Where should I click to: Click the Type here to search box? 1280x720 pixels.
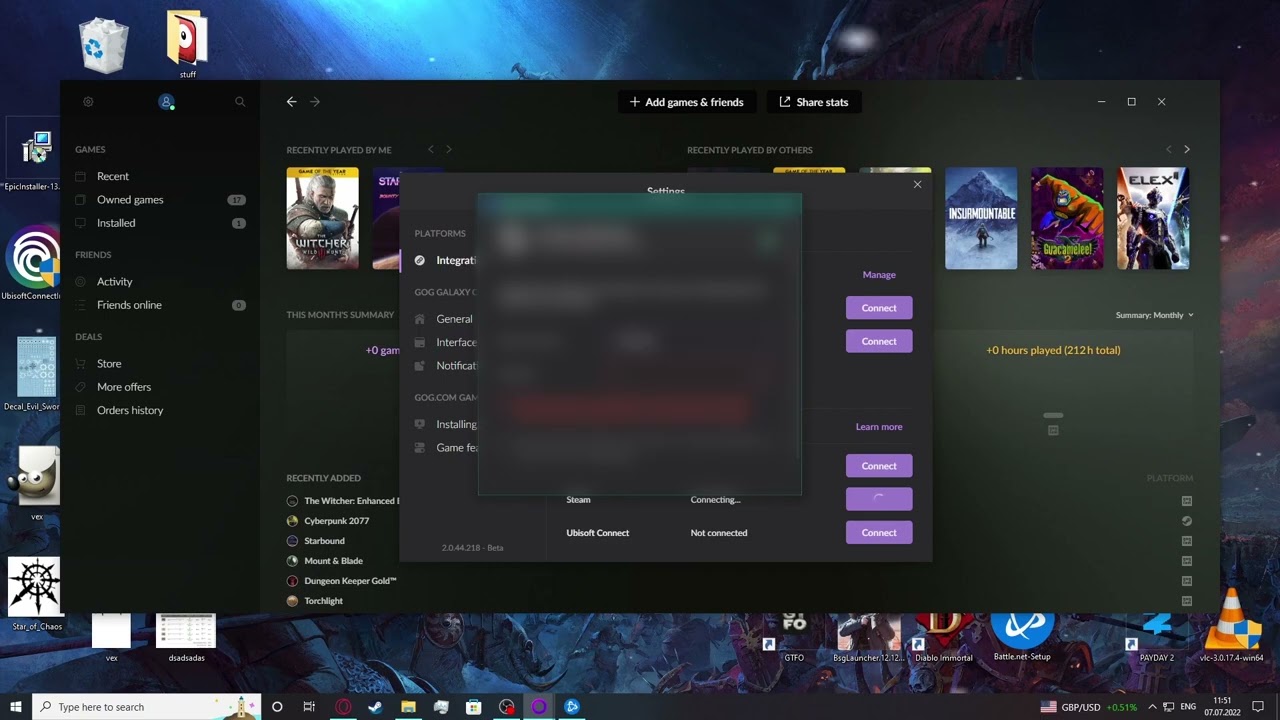(x=147, y=707)
